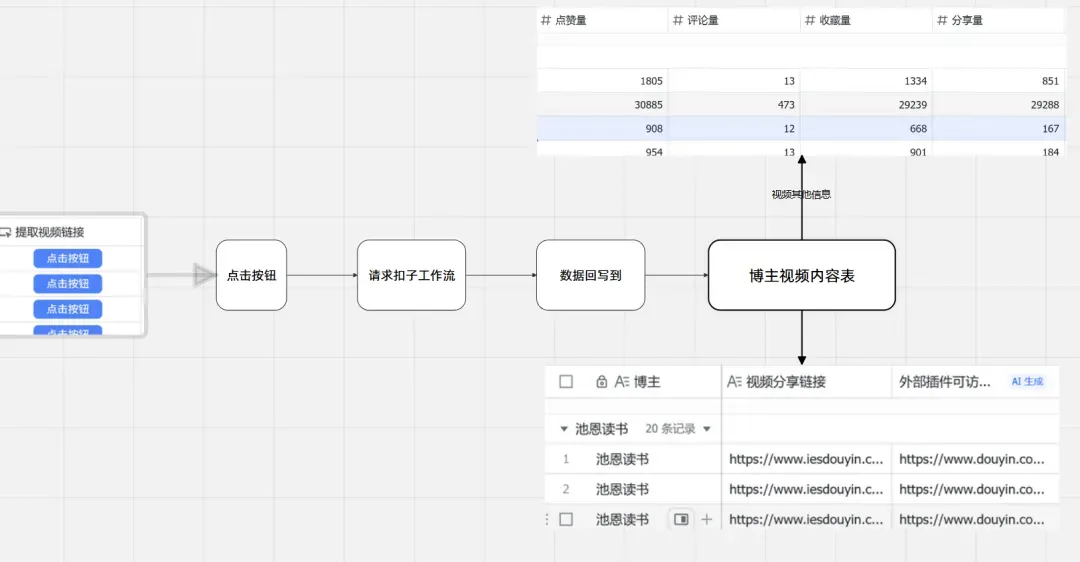The height and width of the screenshot is (562, 1080).
Task: Click the plus icon in the last 池恩读书 row
Action: (x=707, y=519)
